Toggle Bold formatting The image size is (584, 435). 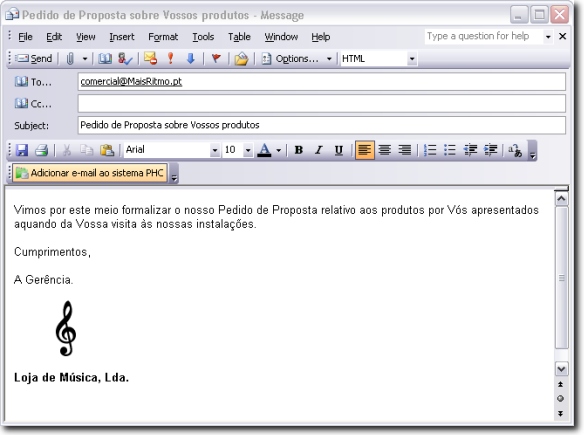pos(298,150)
